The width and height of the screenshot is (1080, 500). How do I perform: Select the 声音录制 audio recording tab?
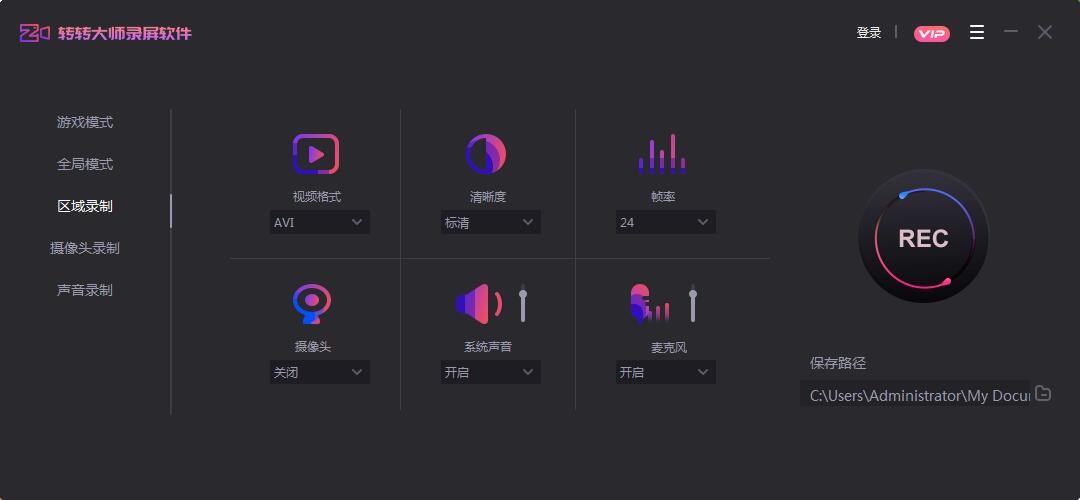(85, 290)
